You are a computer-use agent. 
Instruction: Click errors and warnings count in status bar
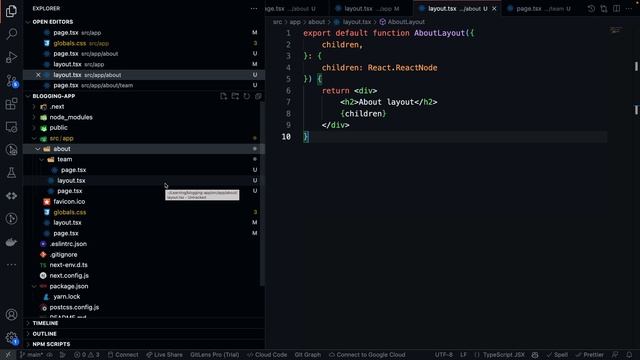click(x=87, y=355)
